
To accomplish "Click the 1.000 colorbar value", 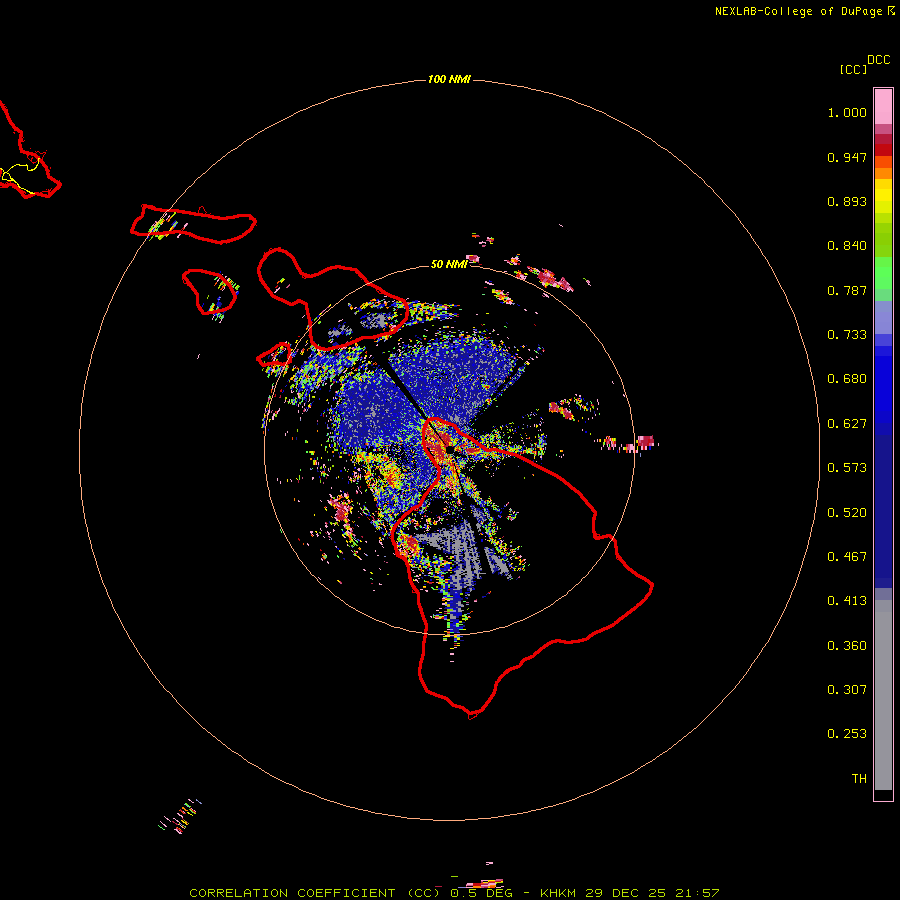I will point(847,112).
